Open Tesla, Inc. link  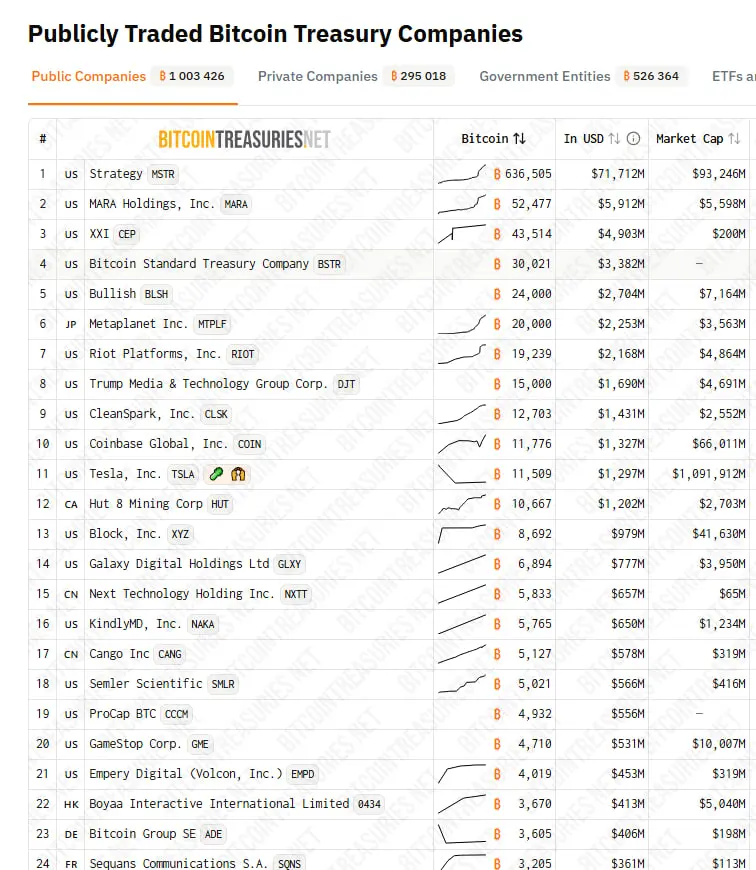125,474
